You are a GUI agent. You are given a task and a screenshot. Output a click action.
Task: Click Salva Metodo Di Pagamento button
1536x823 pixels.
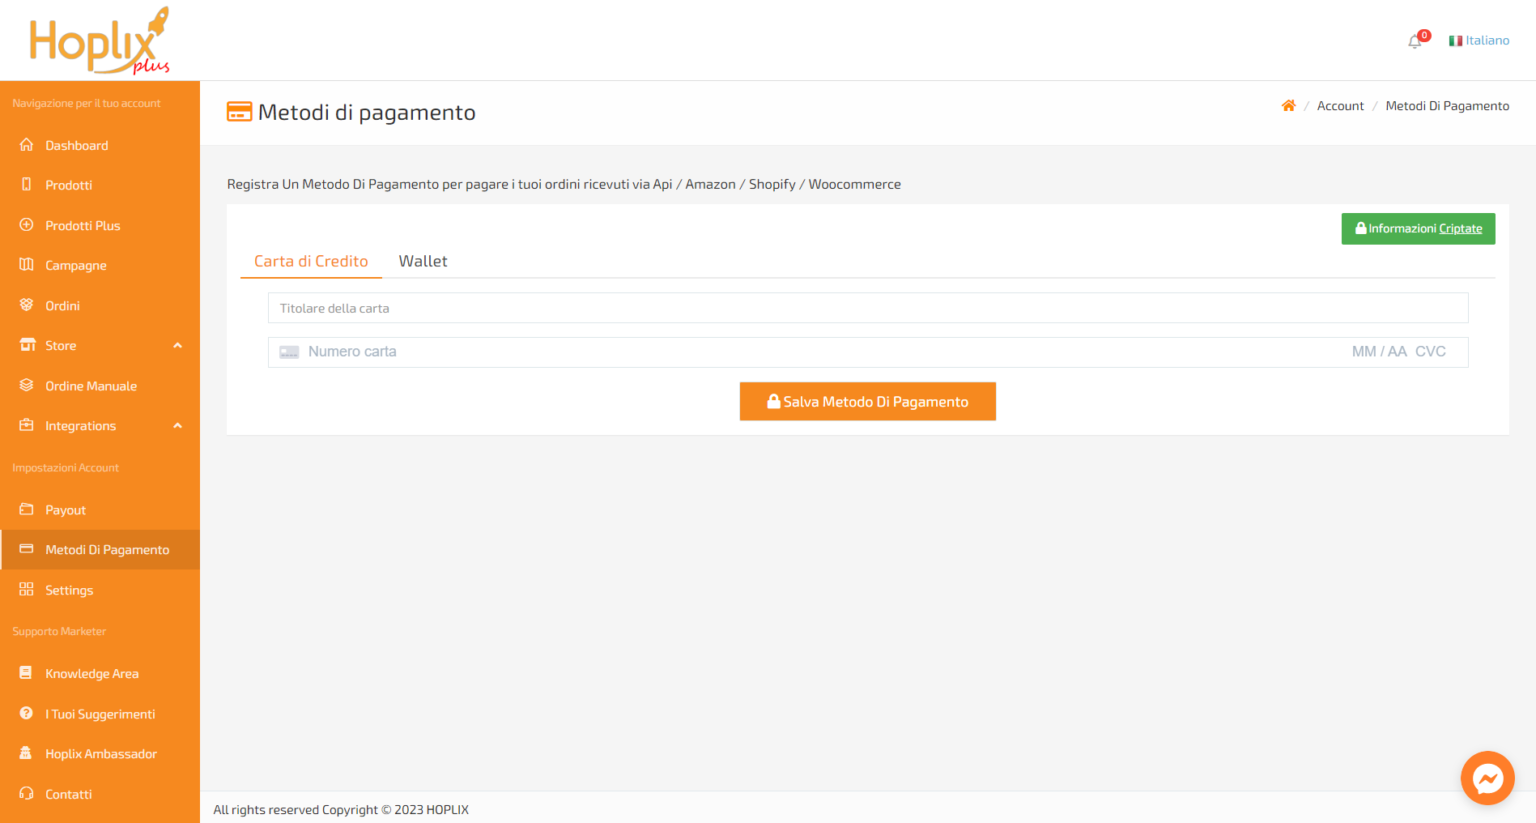tap(868, 402)
